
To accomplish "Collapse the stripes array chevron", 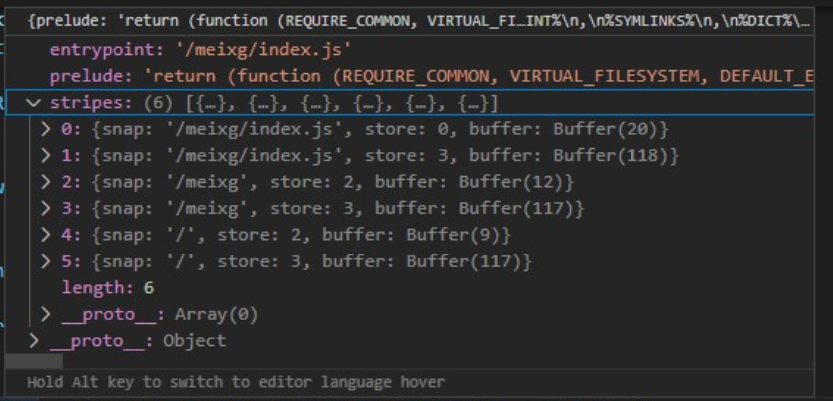I will pyautogui.click(x=33, y=103).
